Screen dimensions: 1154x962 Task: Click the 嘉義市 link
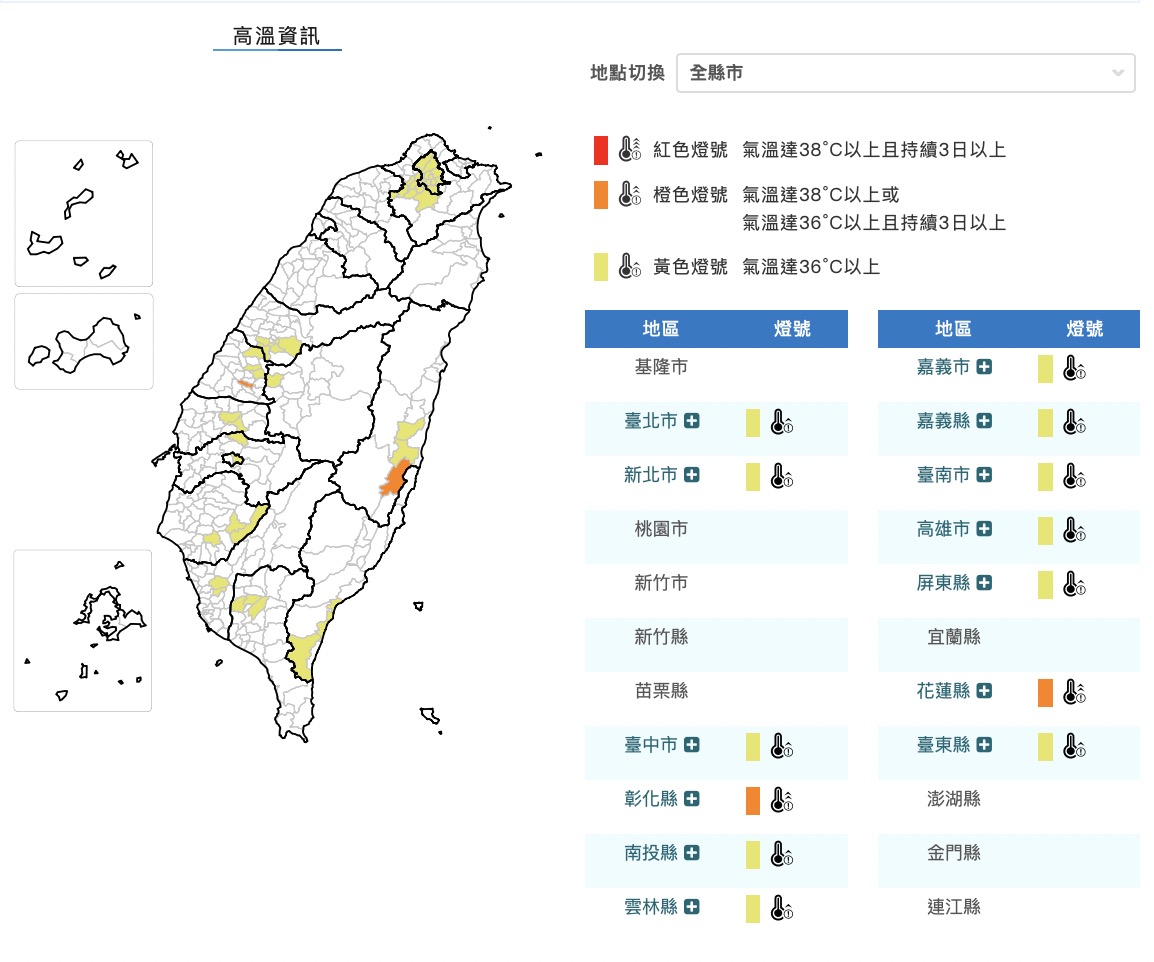(943, 367)
